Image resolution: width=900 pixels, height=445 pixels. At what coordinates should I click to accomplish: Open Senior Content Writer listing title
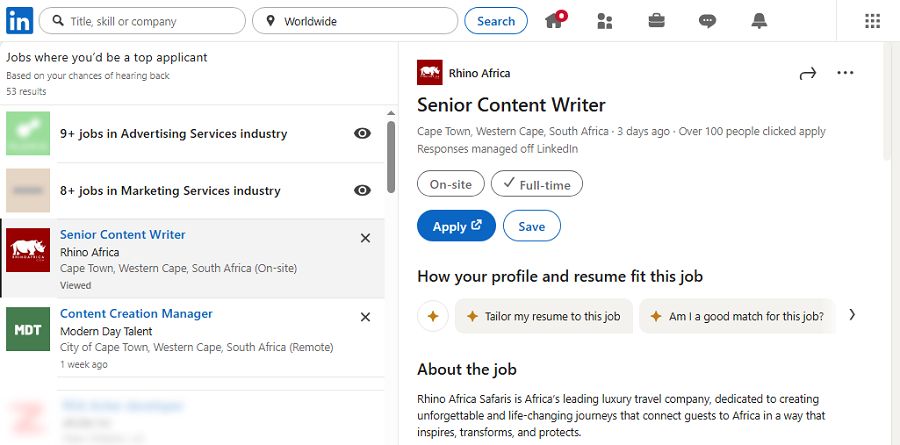click(x=123, y=235)
